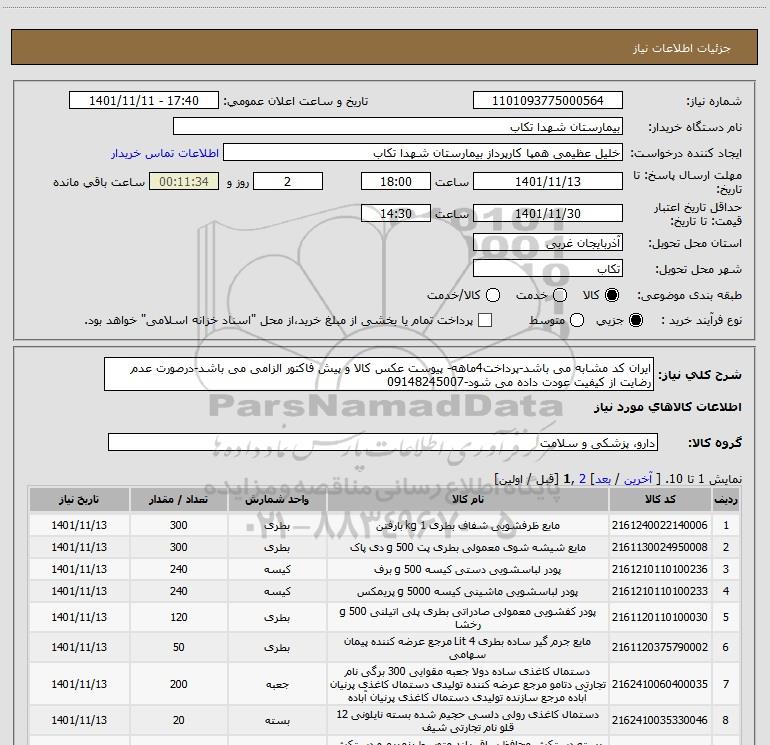Click the days remaining field showing 2

[x=288, y=181]
